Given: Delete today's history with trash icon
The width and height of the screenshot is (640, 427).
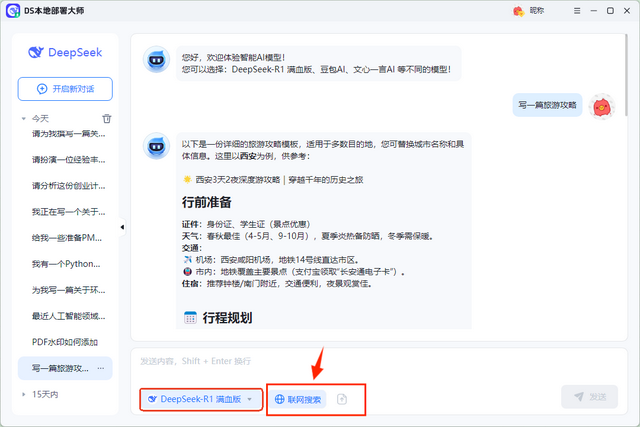Looking at the screenshot, I should point(107,118).
